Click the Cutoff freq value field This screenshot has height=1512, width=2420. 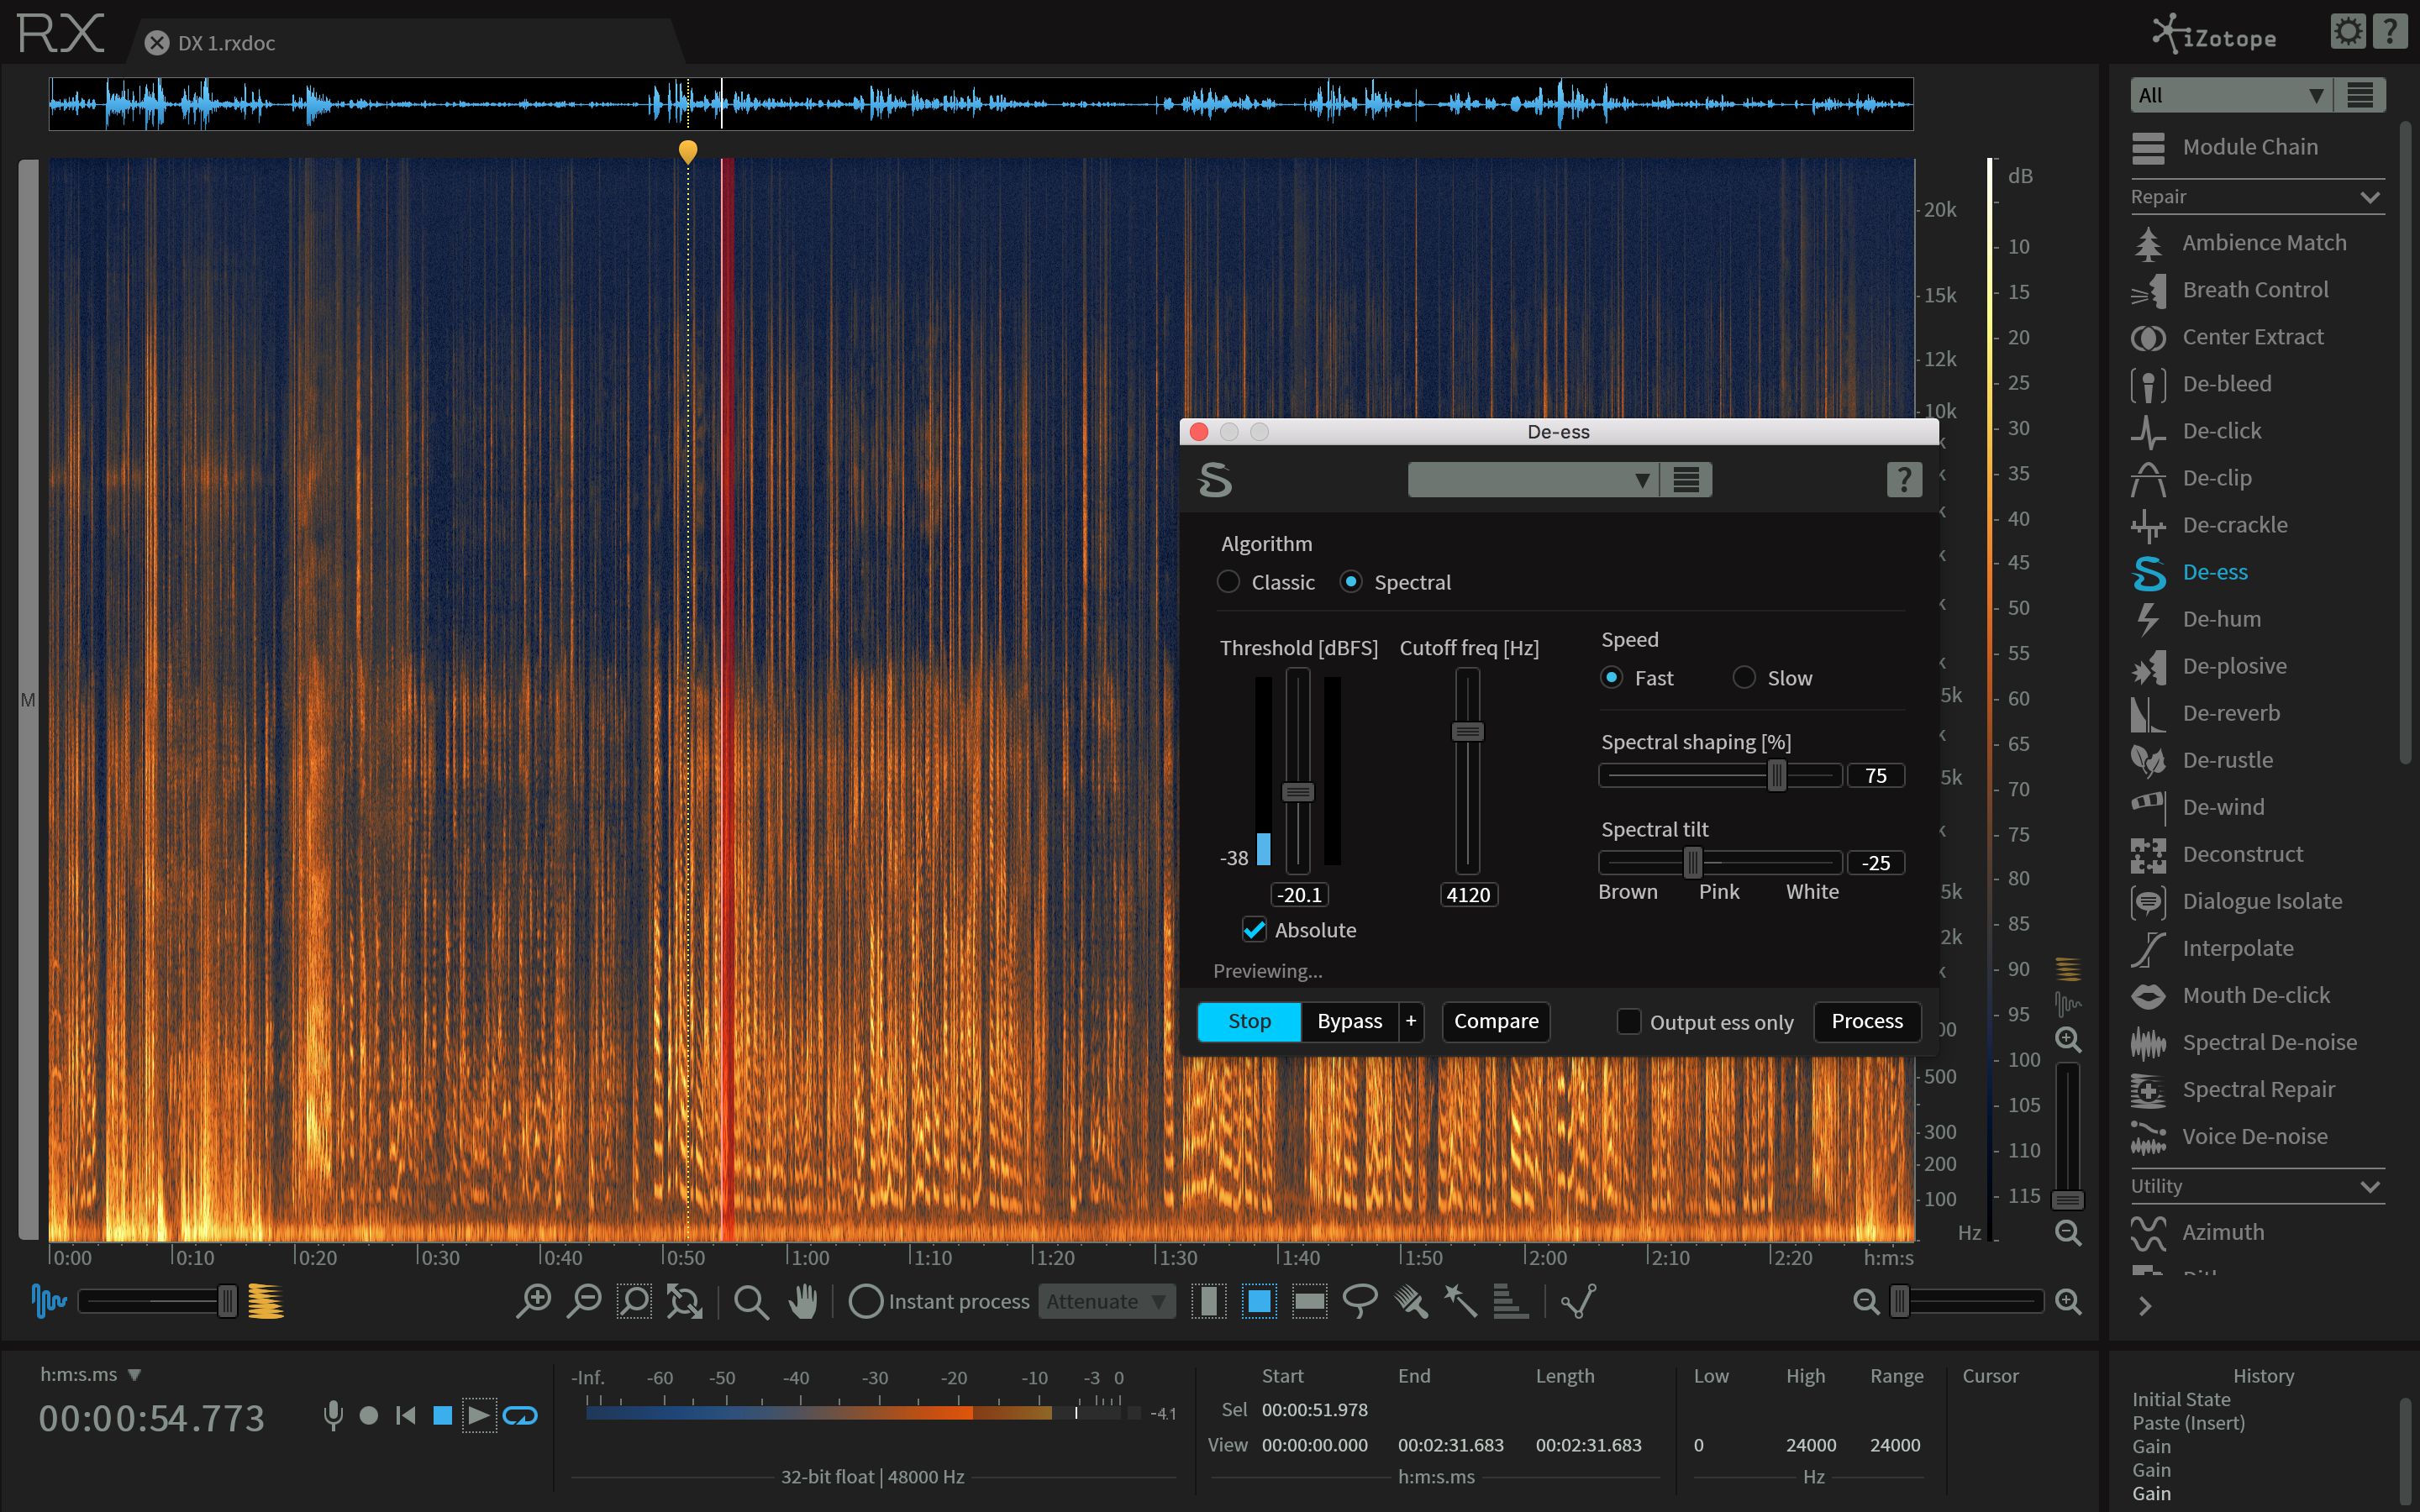pos(1468,894)
